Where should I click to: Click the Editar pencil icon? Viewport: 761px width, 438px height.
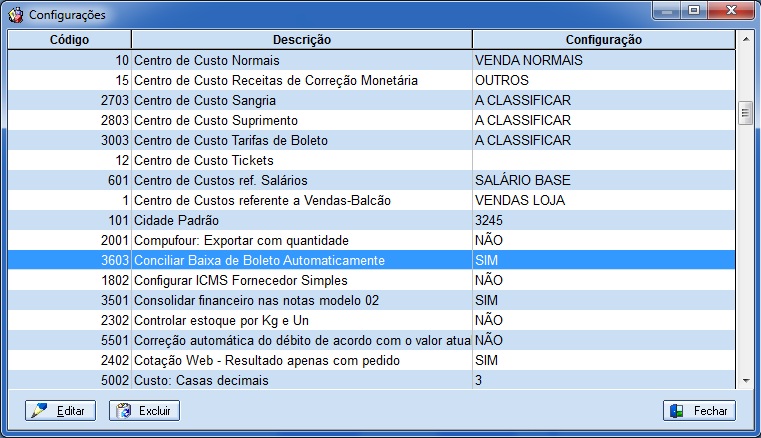tap(39, 410)
